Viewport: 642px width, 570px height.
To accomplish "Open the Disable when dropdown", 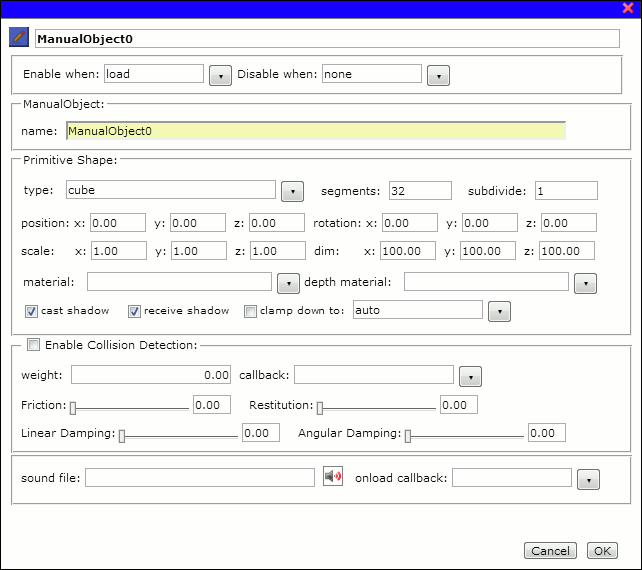I will 439,76.
